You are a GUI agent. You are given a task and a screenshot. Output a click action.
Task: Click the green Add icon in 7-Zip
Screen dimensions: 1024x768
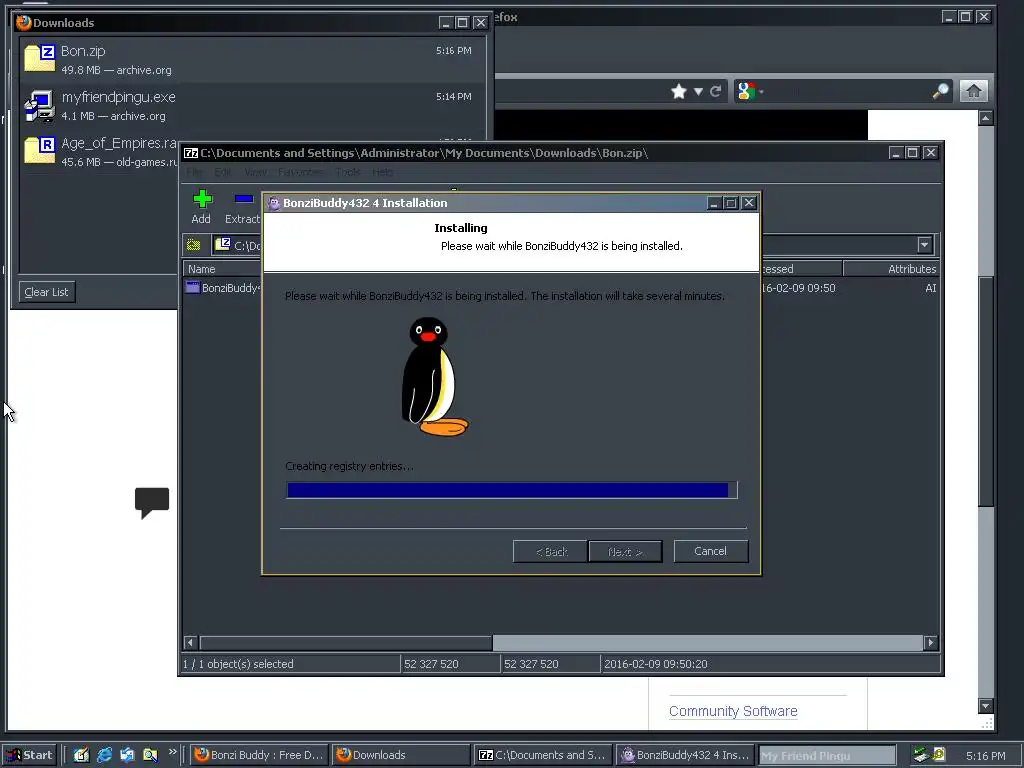tap(202, 199)
